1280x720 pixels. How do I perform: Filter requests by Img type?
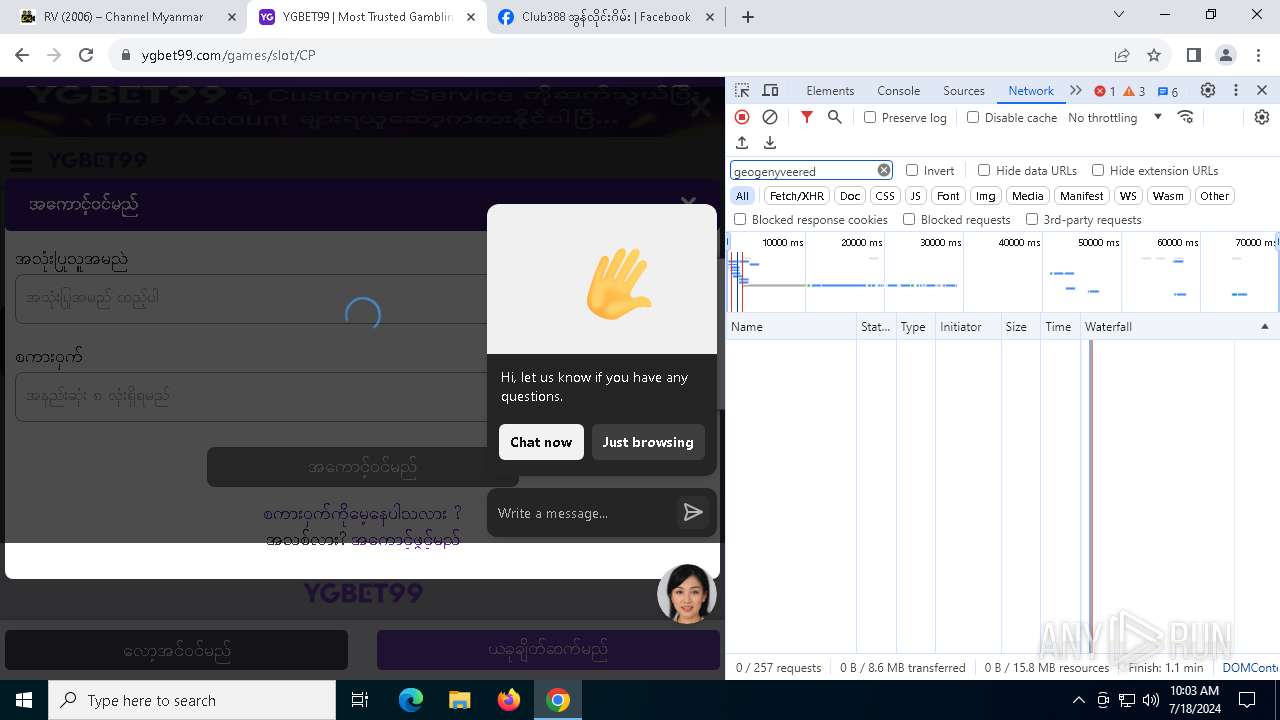985,196
